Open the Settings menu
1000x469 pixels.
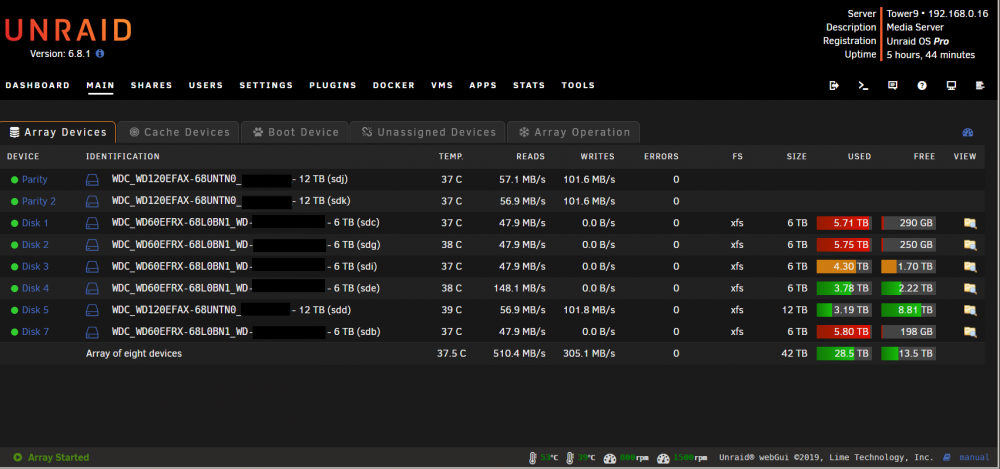click(266, 86)
